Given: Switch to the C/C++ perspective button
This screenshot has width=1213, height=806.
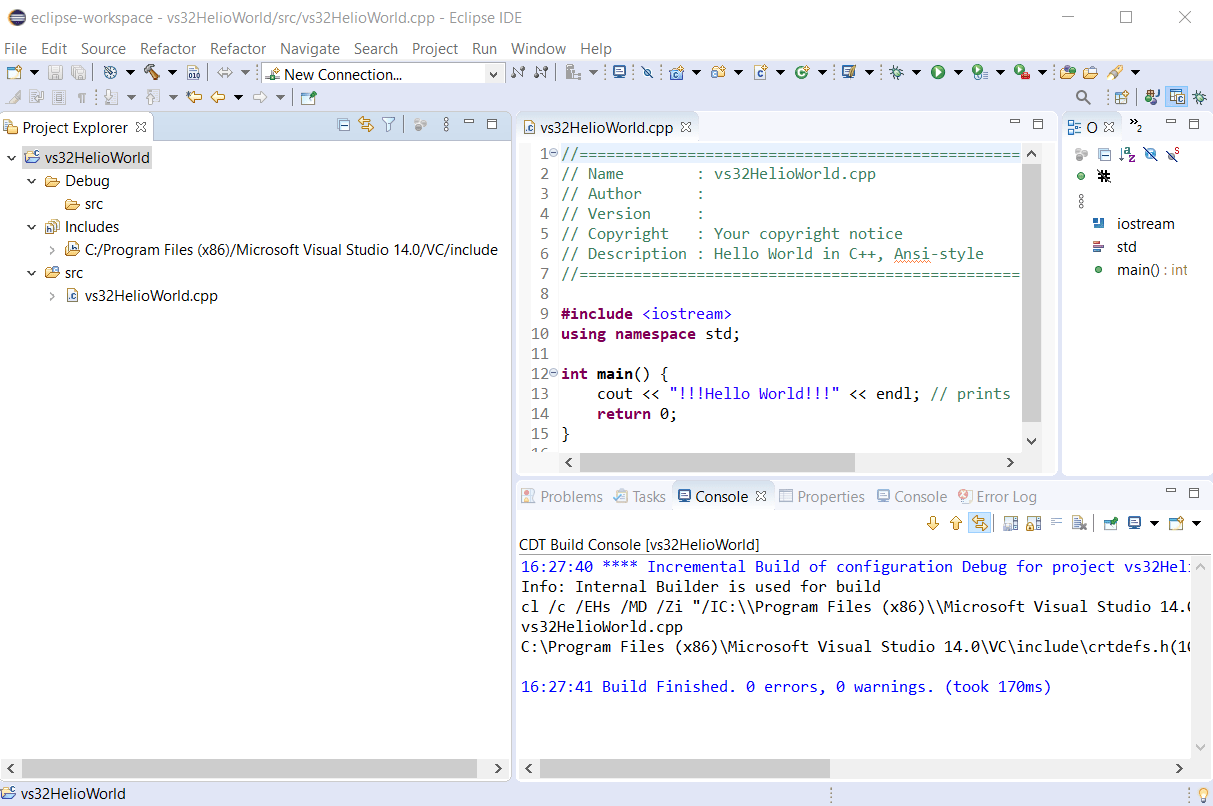Looking at the screenshot, I should 1177,97.
